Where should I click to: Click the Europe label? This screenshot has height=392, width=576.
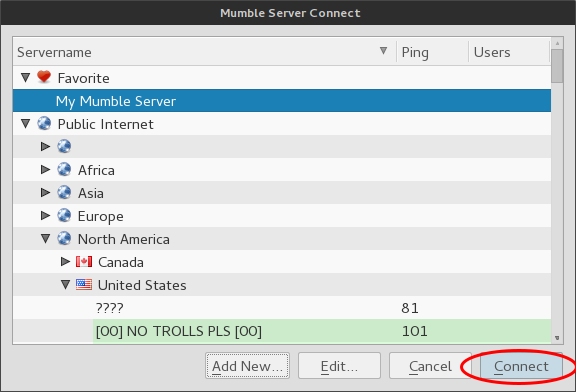pyautogui.click(x=101, y=216)
